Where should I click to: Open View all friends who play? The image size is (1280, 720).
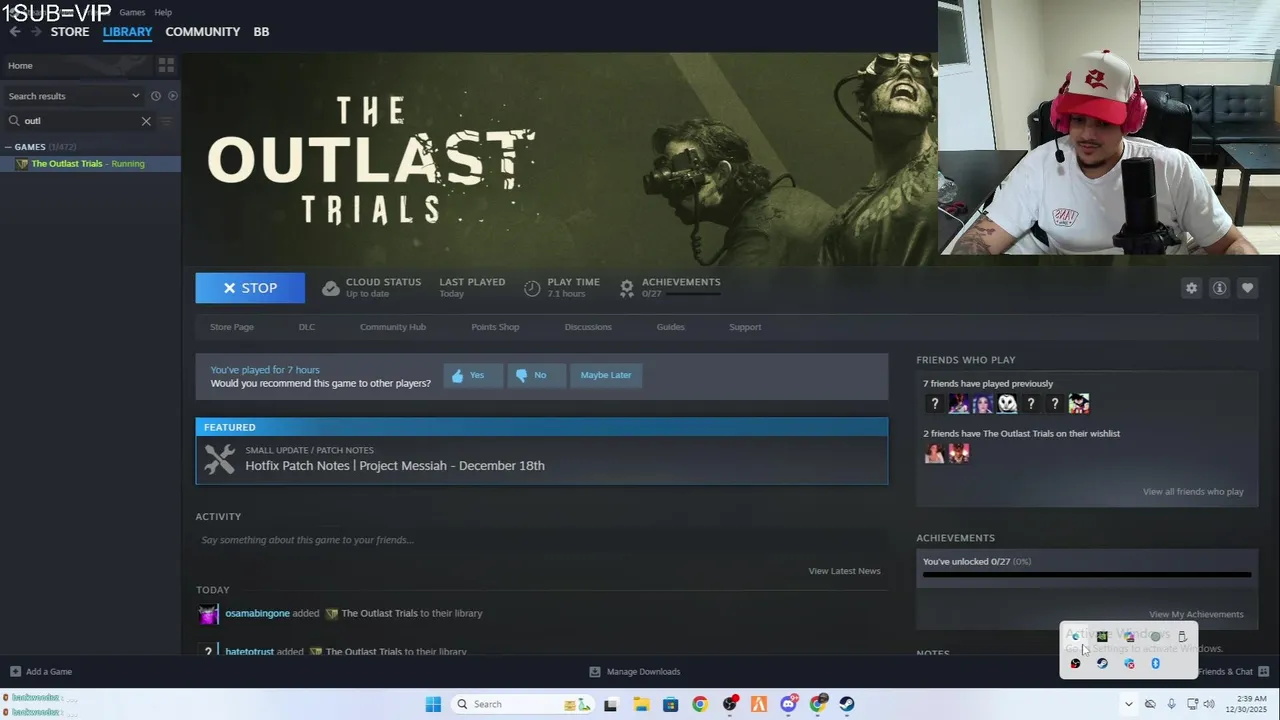(x=1193, y=492)
